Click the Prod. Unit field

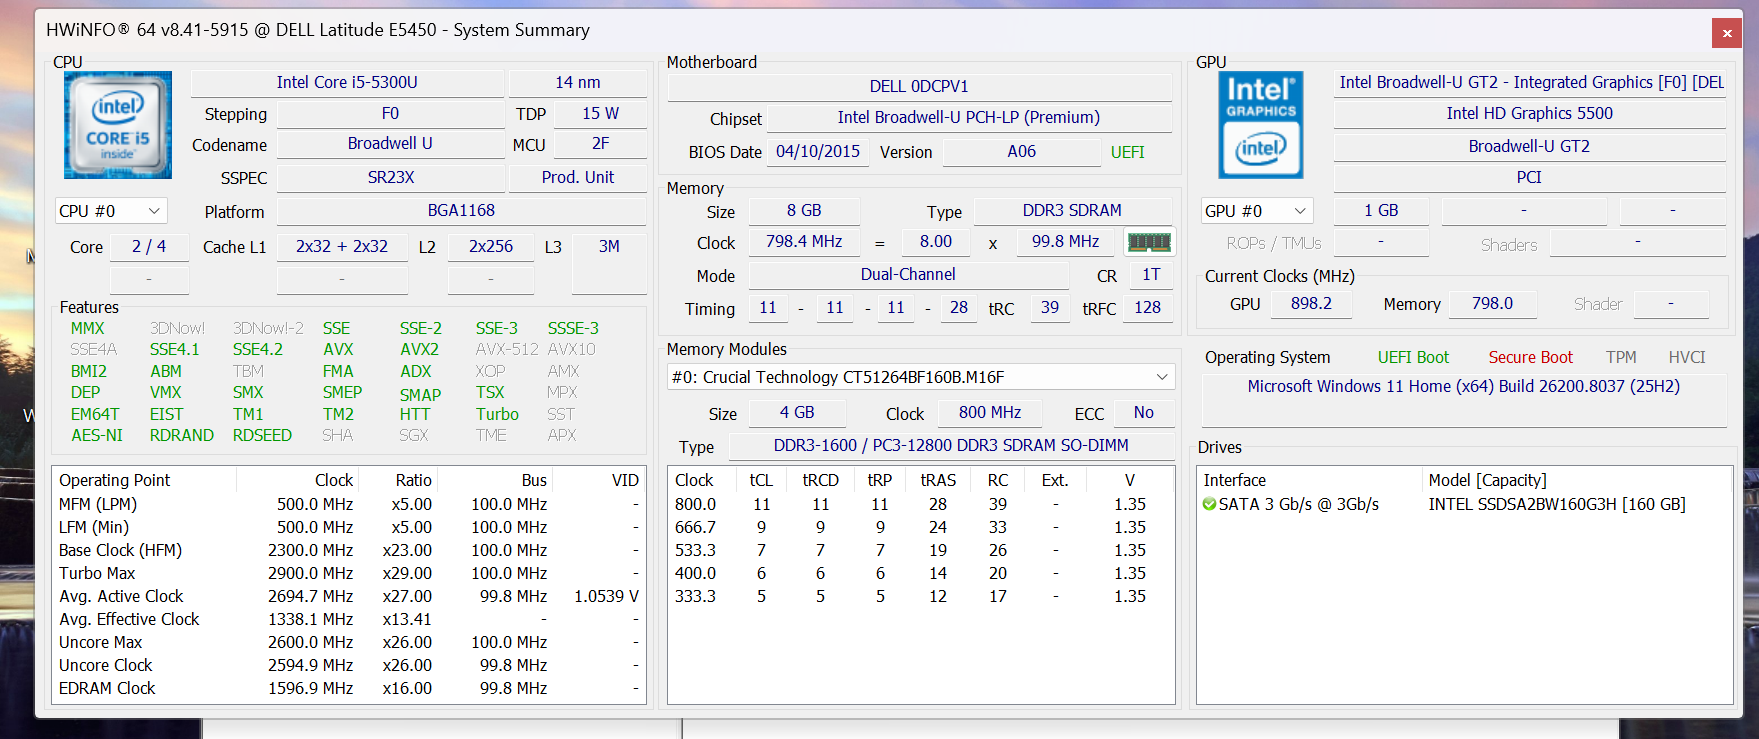click(x=578, y=177)
